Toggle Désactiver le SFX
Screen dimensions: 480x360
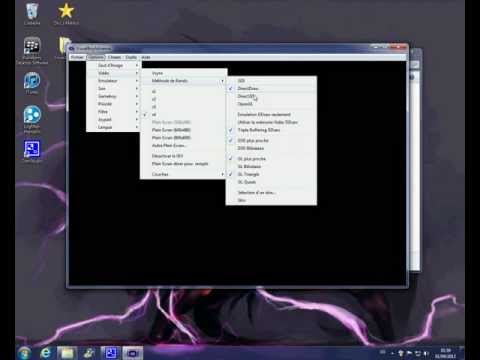[x=183, y=156]
